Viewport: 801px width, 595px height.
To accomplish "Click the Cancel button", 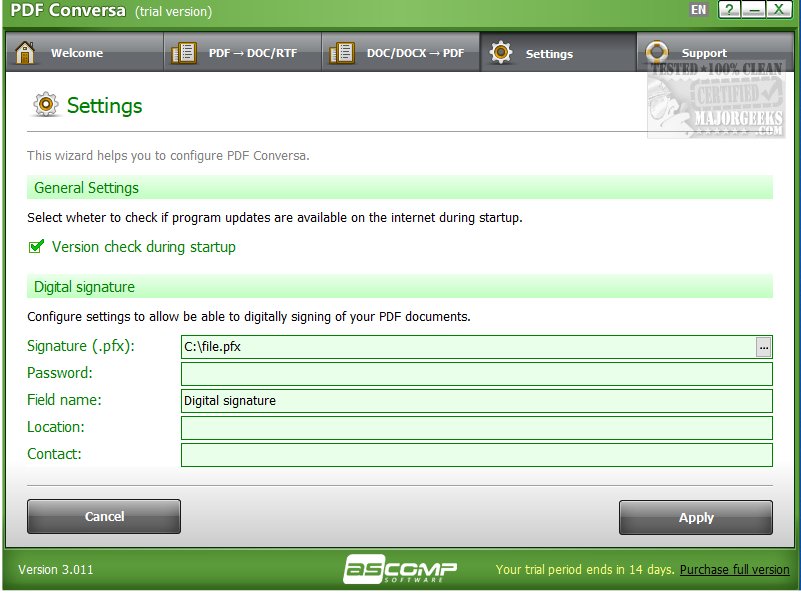I will point(104,517).
